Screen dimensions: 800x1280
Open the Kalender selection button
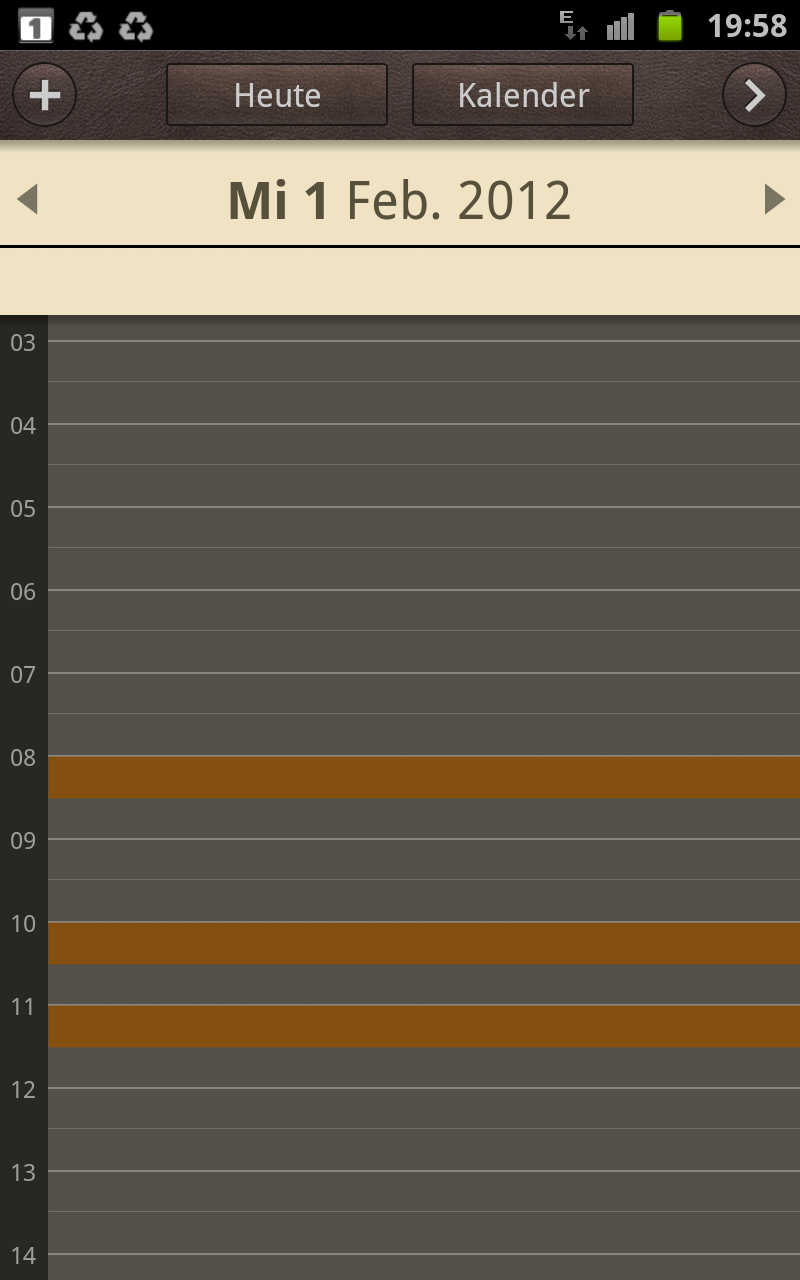pyautogui.click(x=523, y=95)
